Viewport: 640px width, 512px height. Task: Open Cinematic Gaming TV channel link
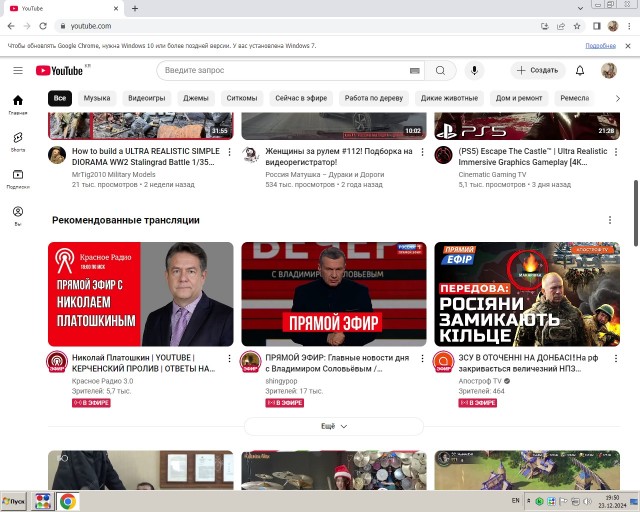[x=492, y=174]
